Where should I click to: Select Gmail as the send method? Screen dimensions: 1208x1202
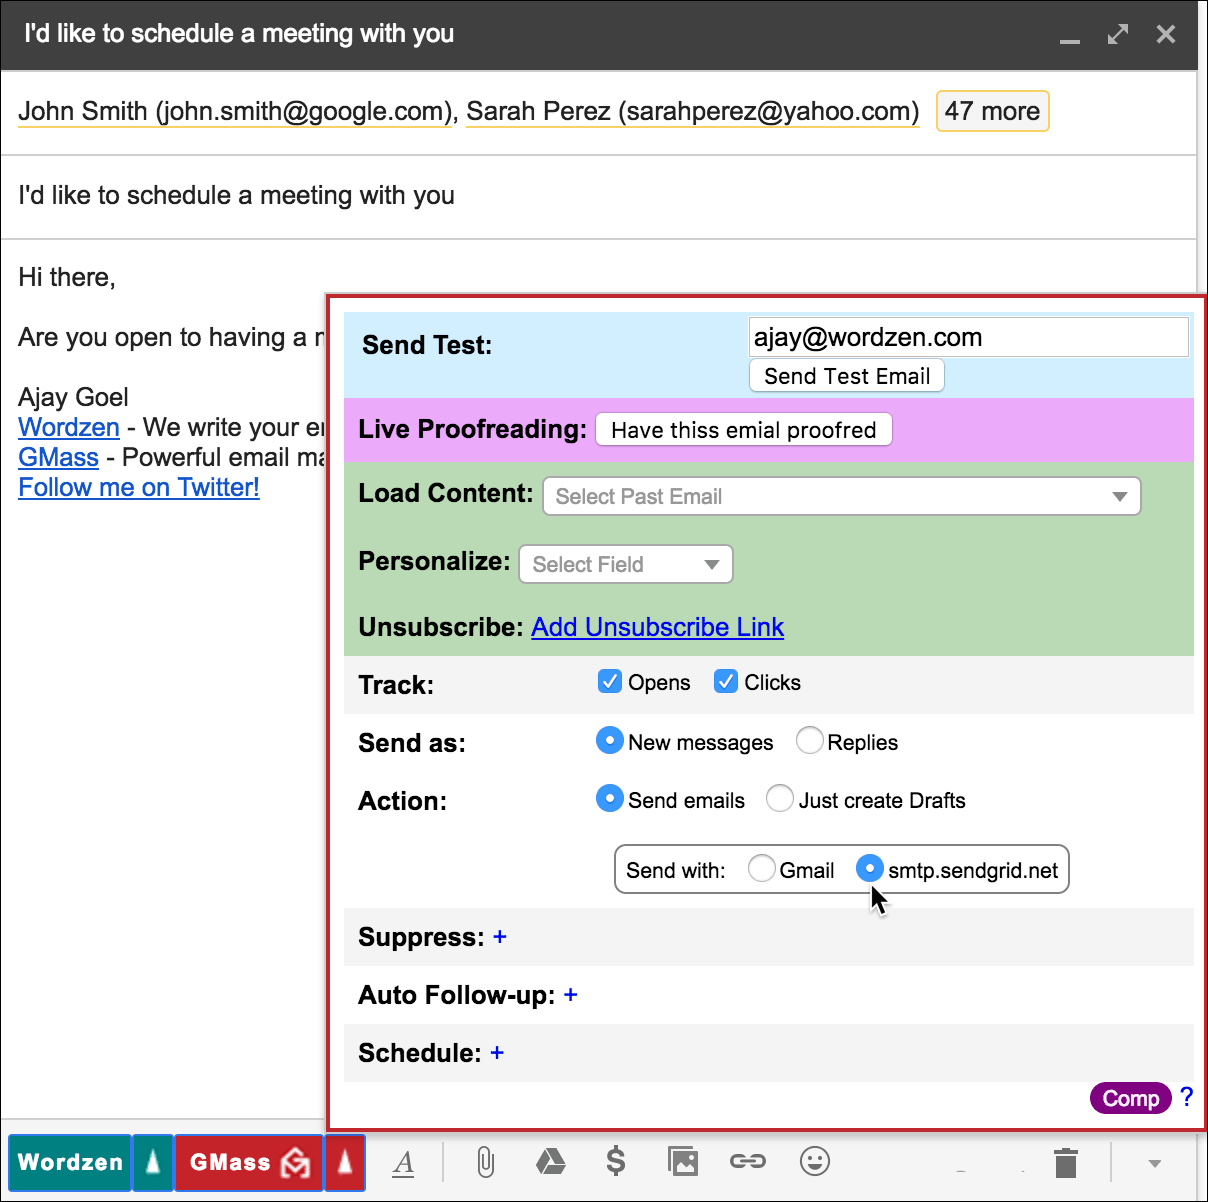pos(761,869)
